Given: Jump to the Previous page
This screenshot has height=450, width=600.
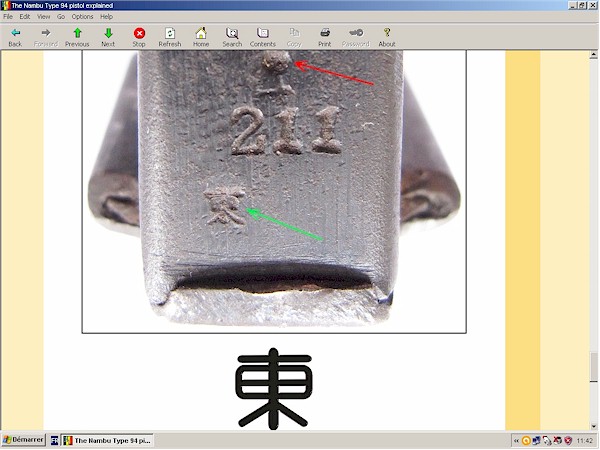Looking at the screenshot, I should (77, 37).
